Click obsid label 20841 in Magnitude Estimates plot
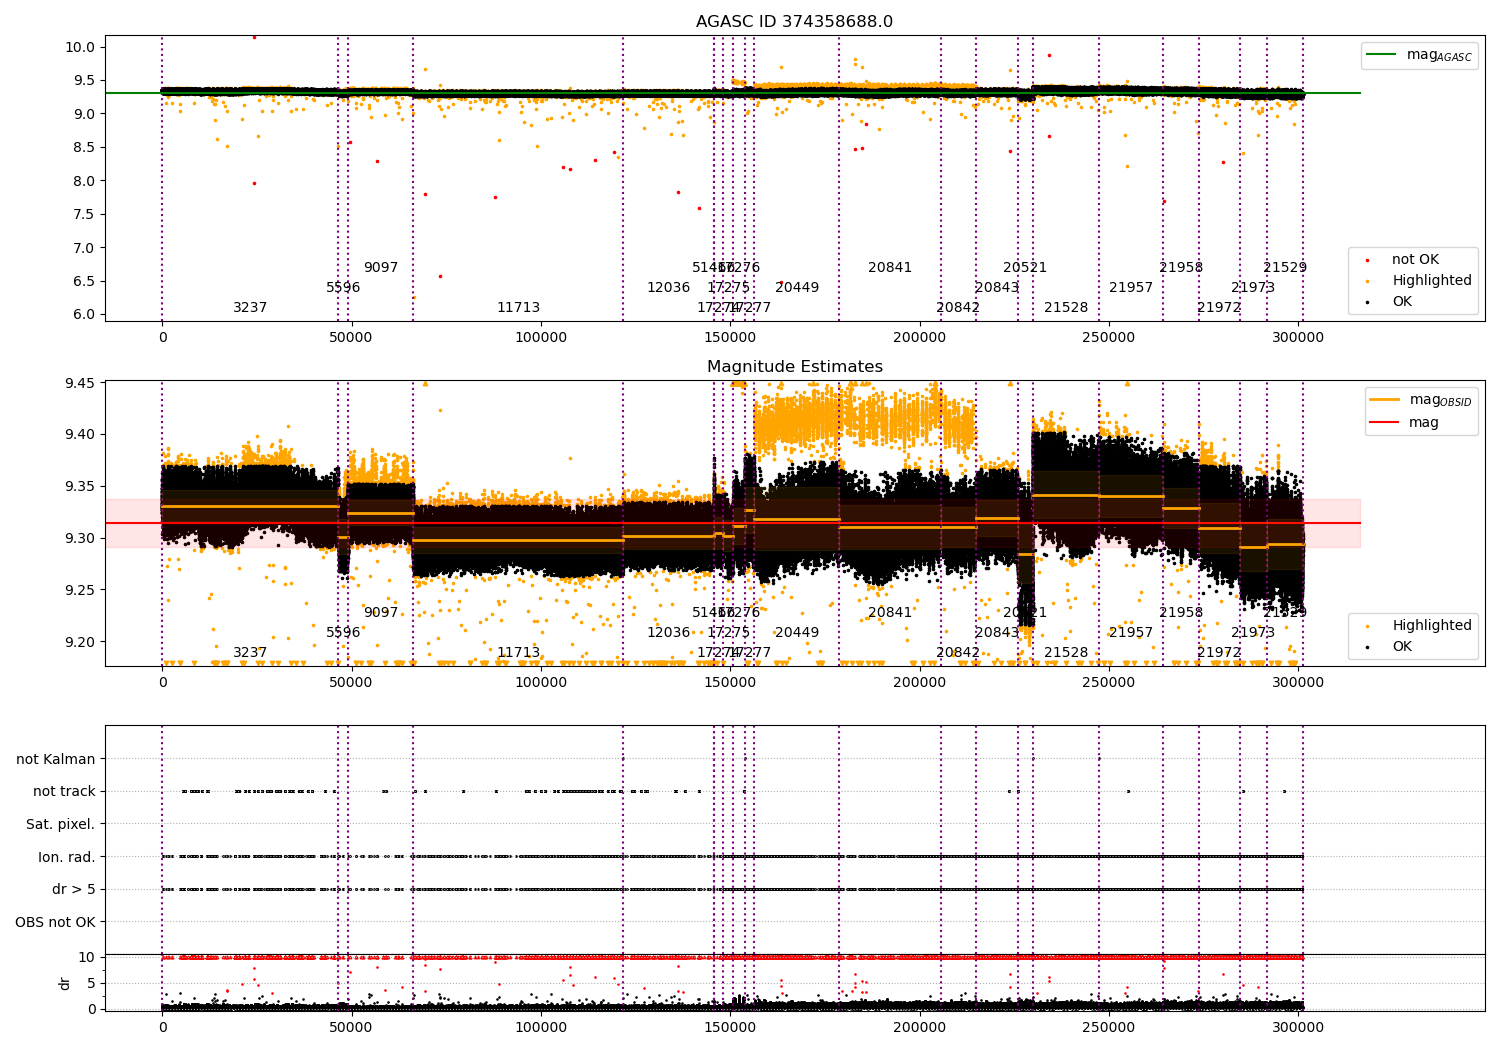Image resolution: width=1500 pixels, height=1050 pixels. 890,613
